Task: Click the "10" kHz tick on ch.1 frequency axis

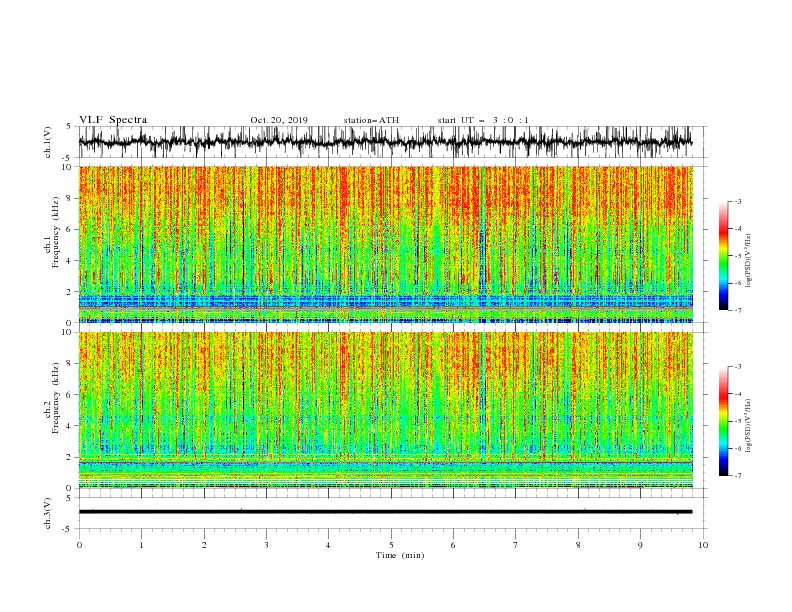Action: [x=67, y=167]
